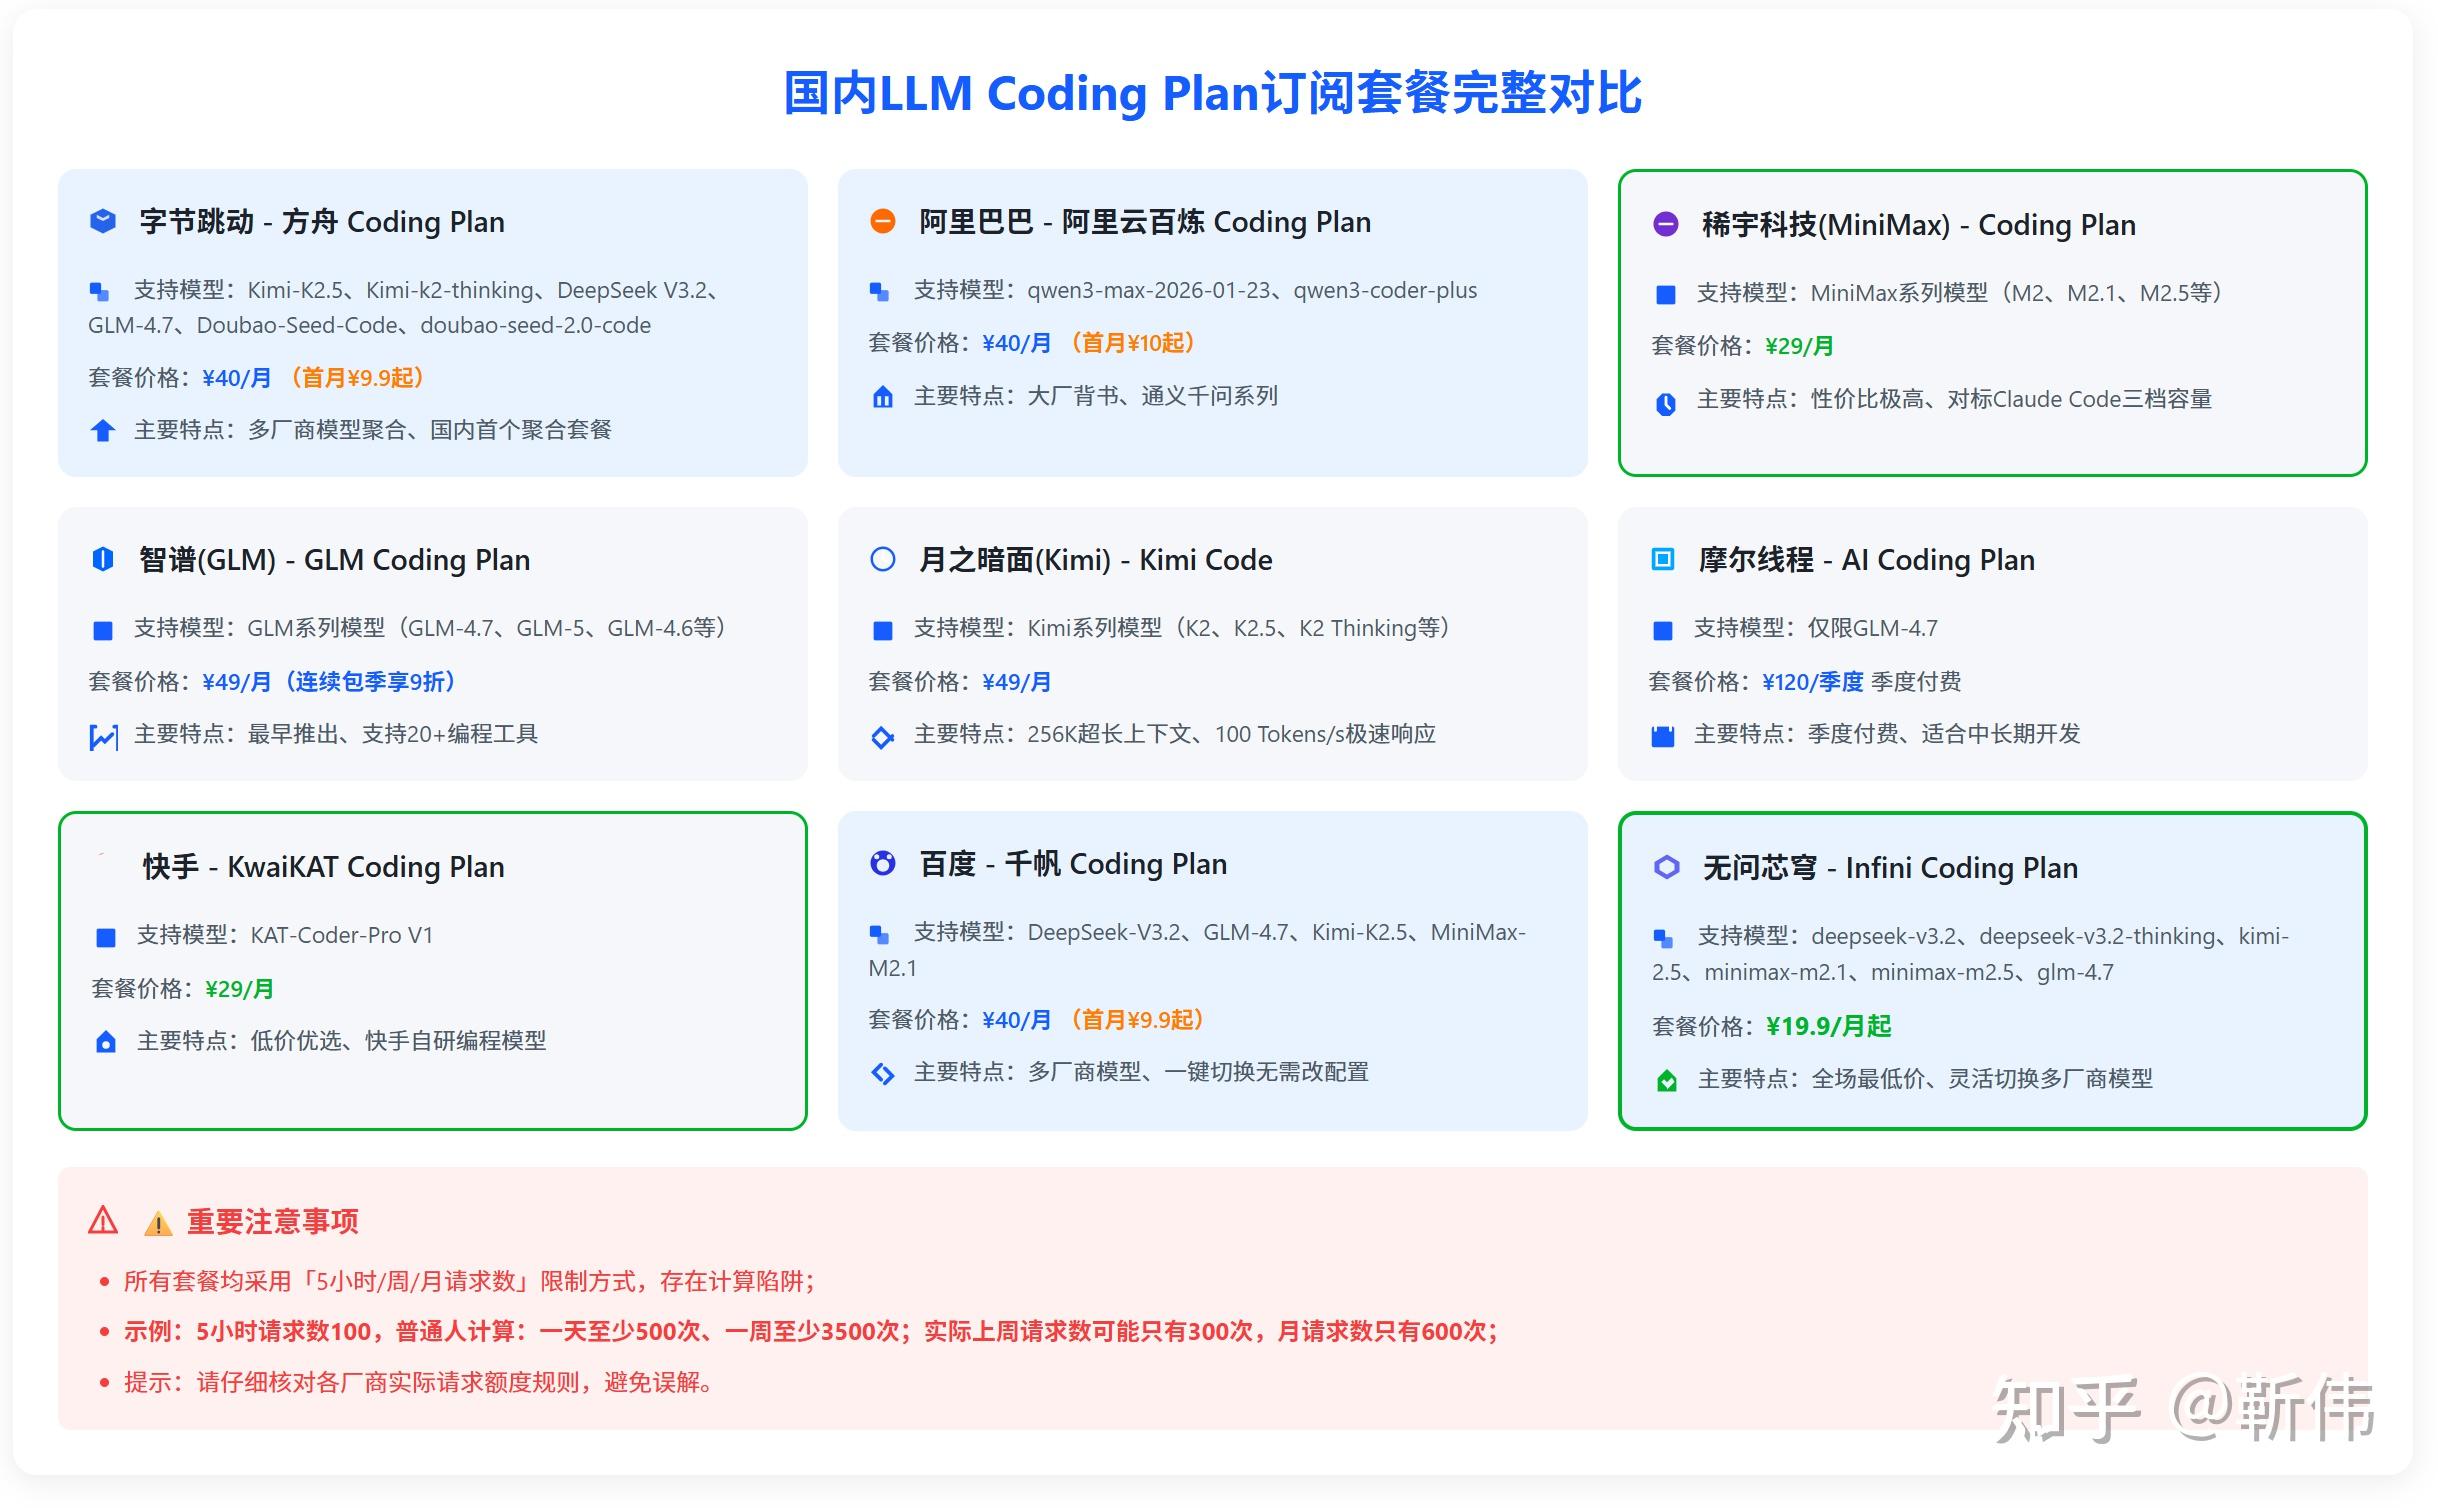Click the blue square icon beside KAT-Coder-Pro V1
Image resolution: width=2438 pixels, height=1508 pixels.
(105, 938)
